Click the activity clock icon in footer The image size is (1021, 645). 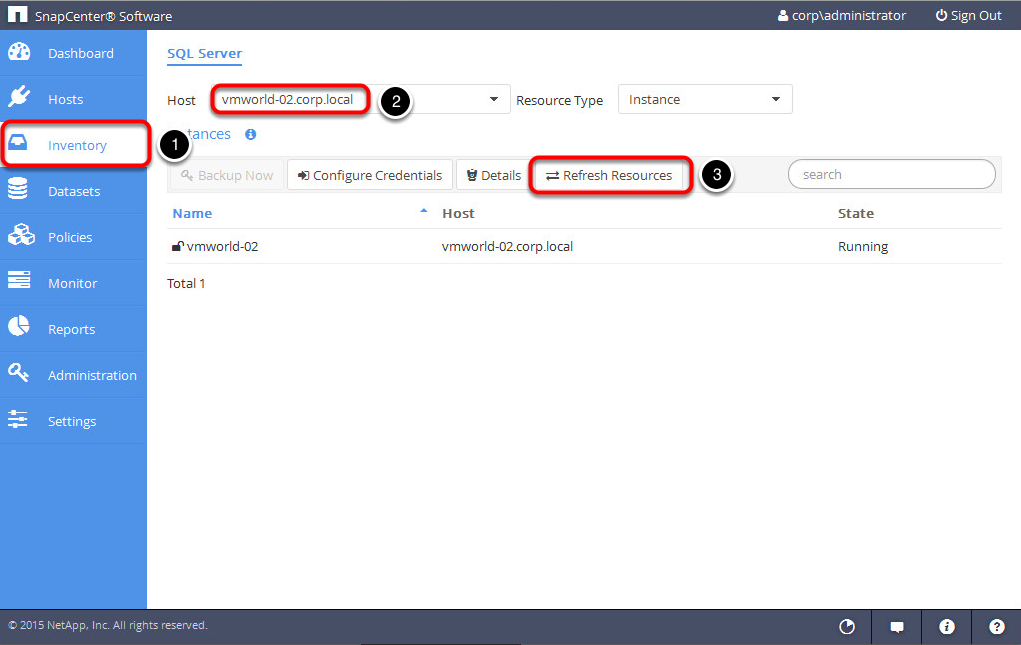click(x=846, y=627)
